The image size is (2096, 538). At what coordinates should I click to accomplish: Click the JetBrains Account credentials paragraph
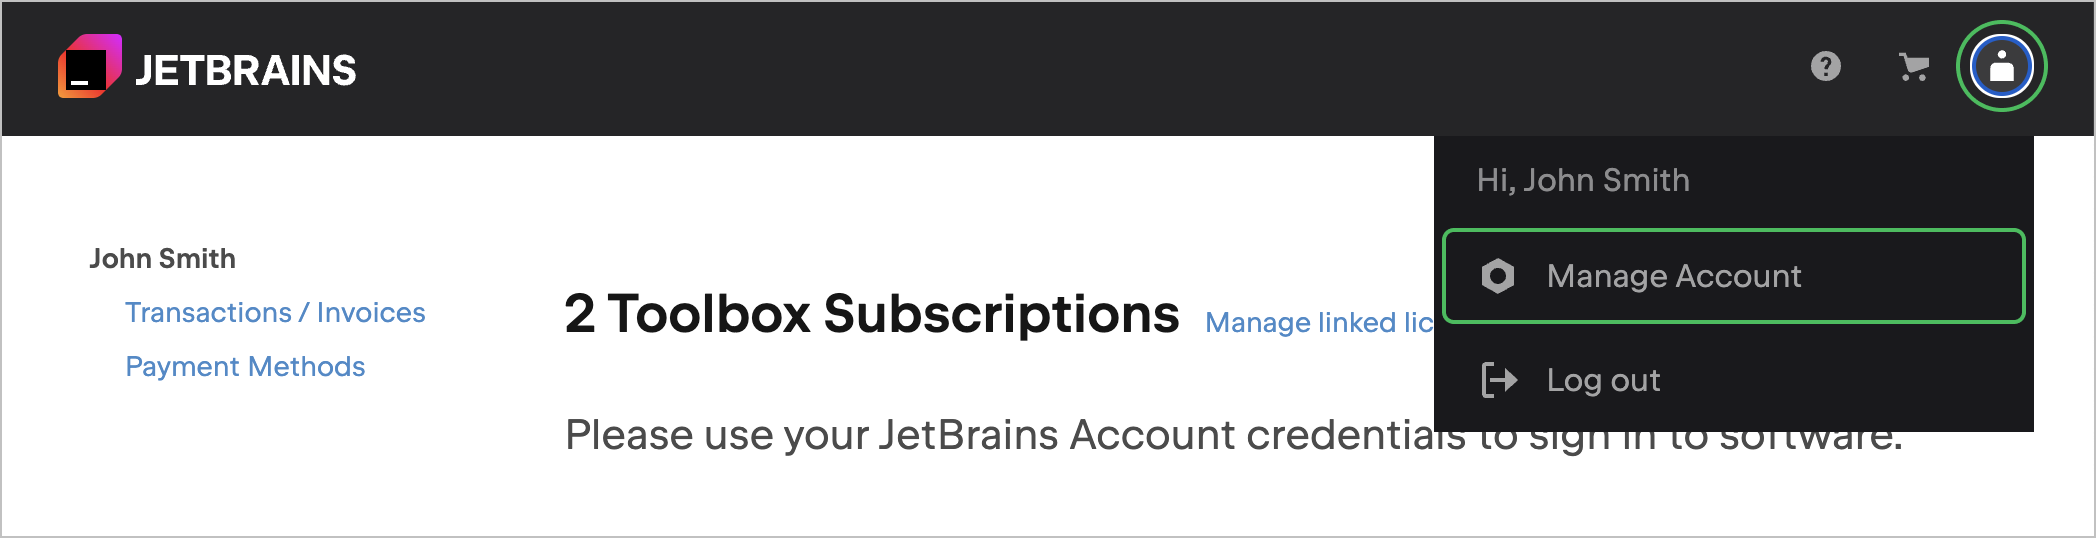point(1000,436)
